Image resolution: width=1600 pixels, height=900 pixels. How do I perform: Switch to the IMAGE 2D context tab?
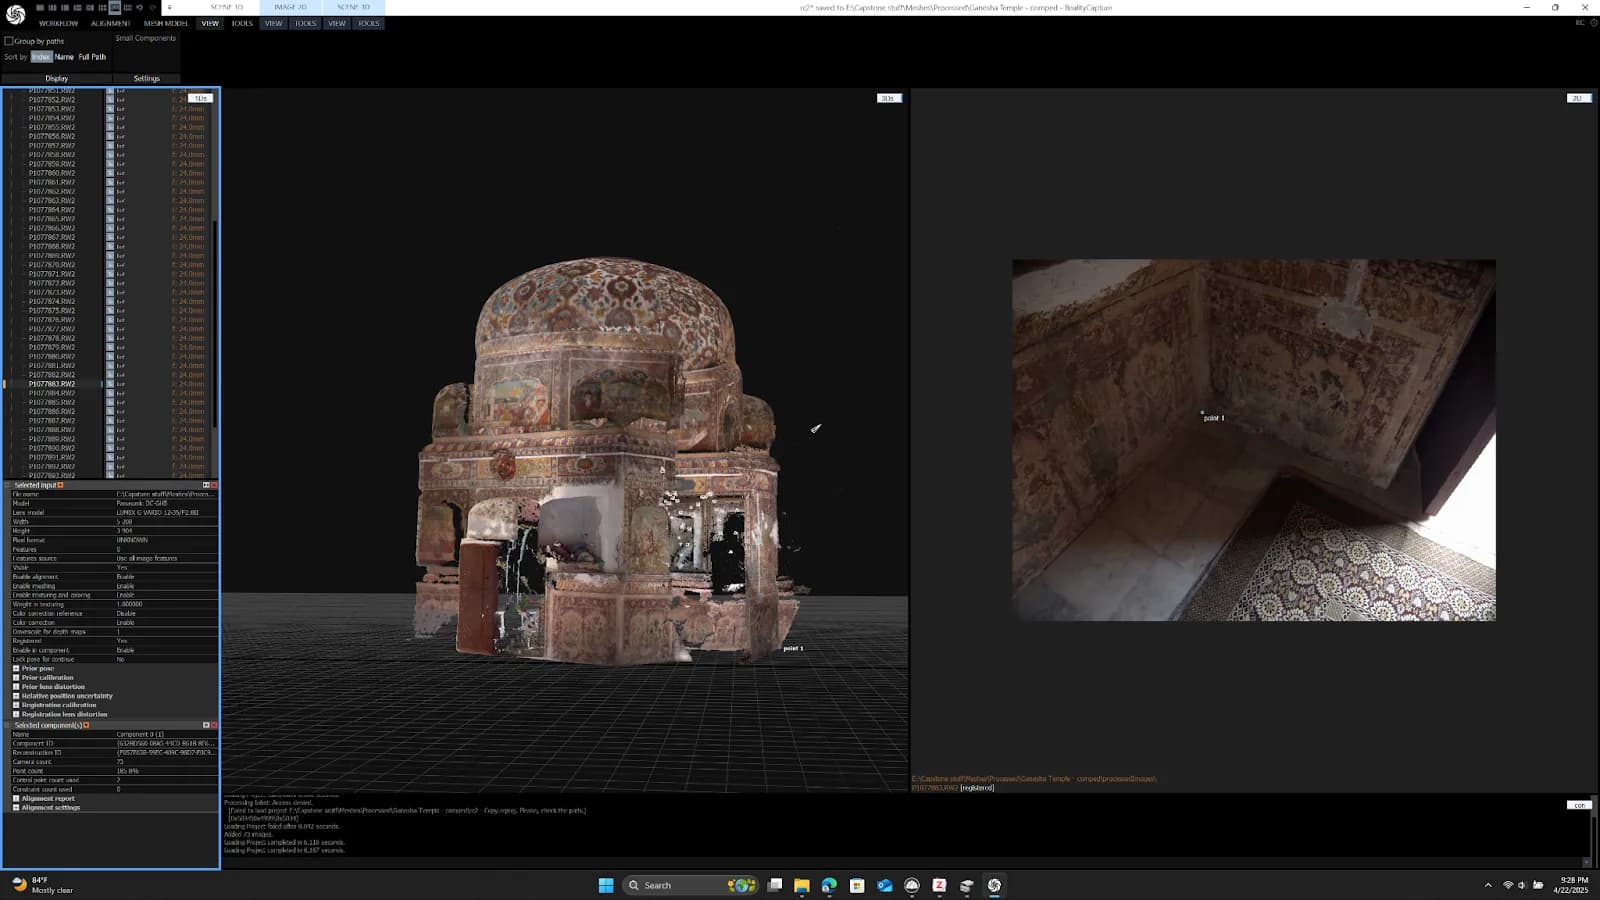[x=290, y=7]
